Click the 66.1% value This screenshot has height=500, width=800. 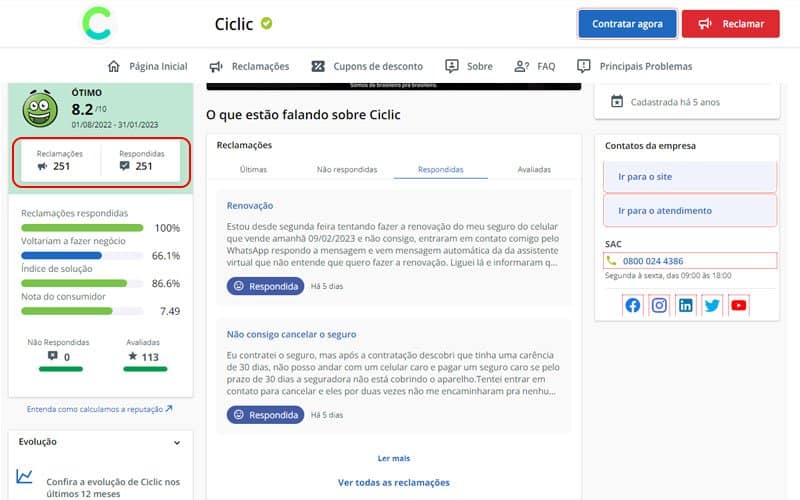[166, 256]
